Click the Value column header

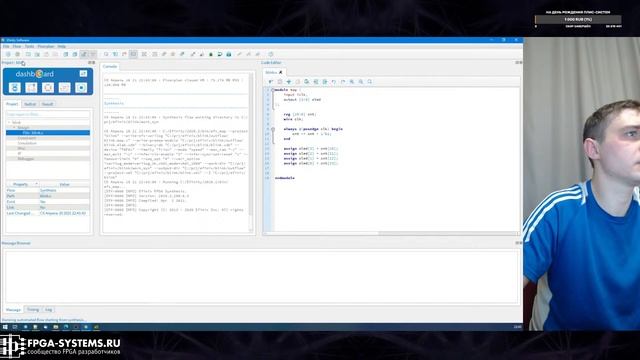[64, 184]
